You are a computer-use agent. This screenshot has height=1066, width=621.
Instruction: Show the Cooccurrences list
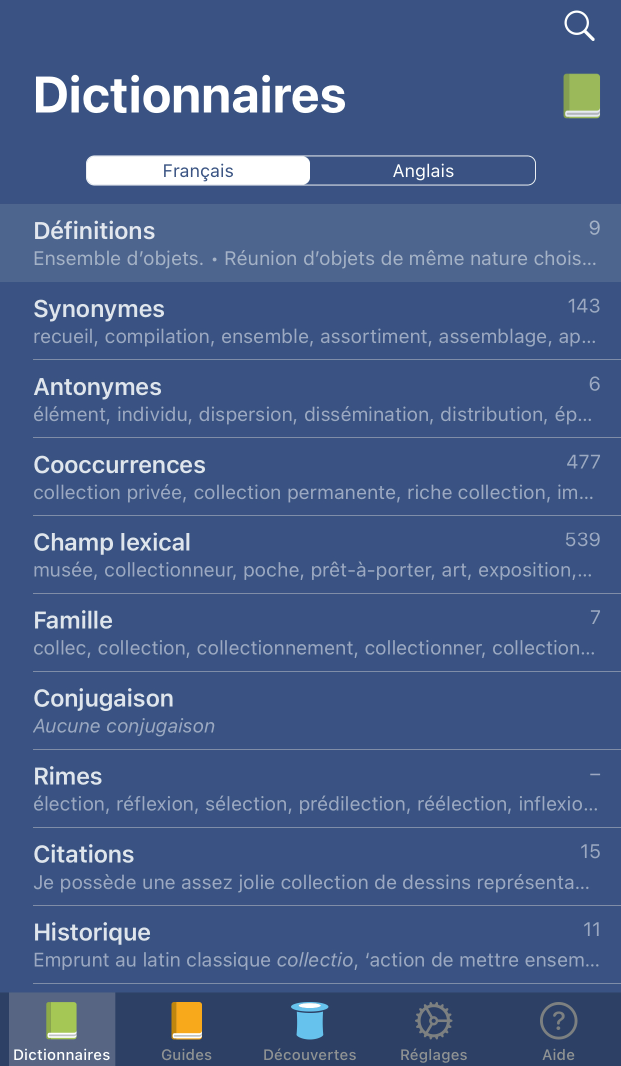click(310, 477)
